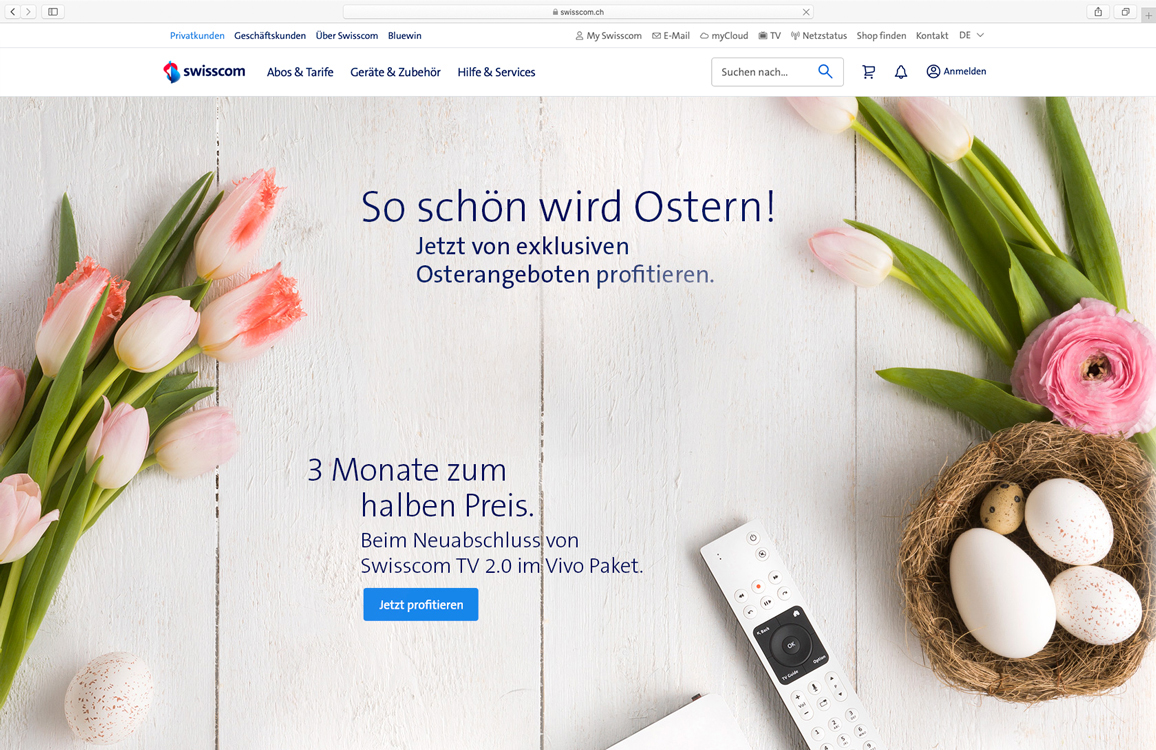
Task: Open the myCloud link
Action: click(724, 35)
